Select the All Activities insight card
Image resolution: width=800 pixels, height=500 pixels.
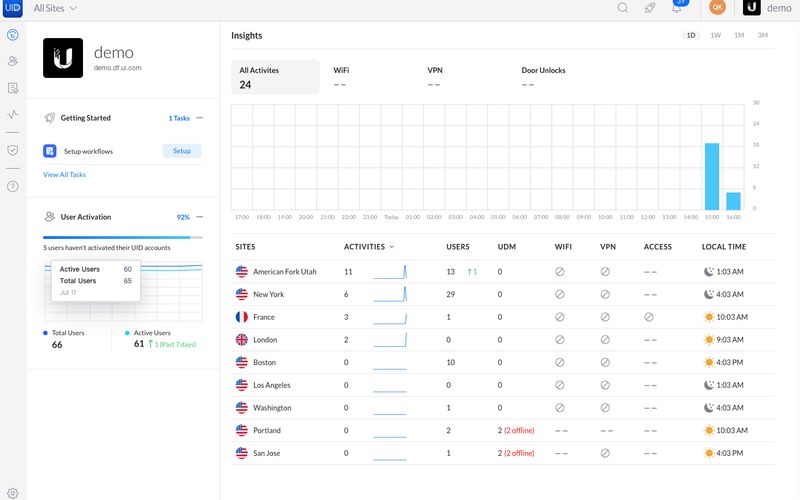click(x=276, y=77)
